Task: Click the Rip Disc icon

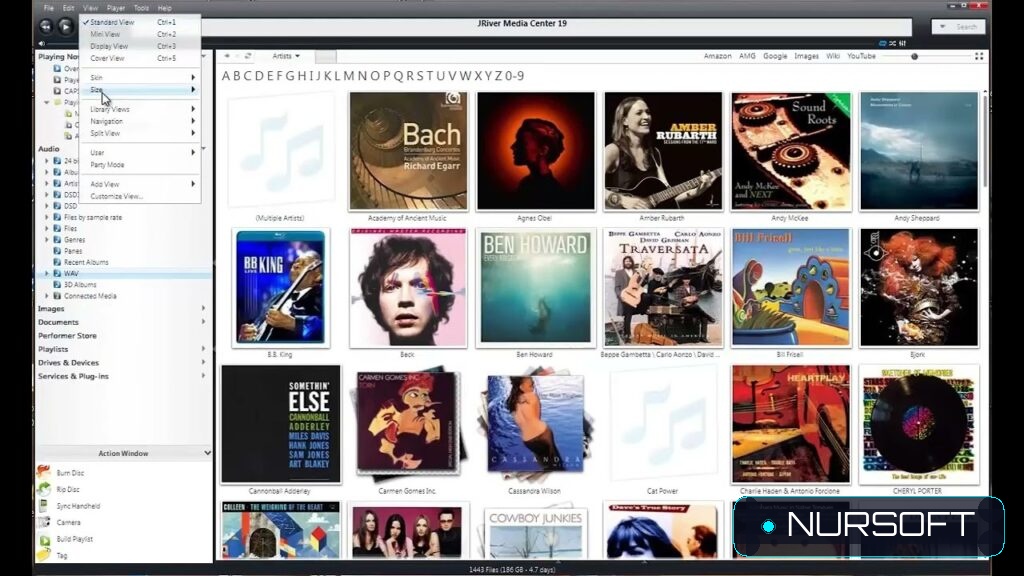Action: tap(44, 488)
